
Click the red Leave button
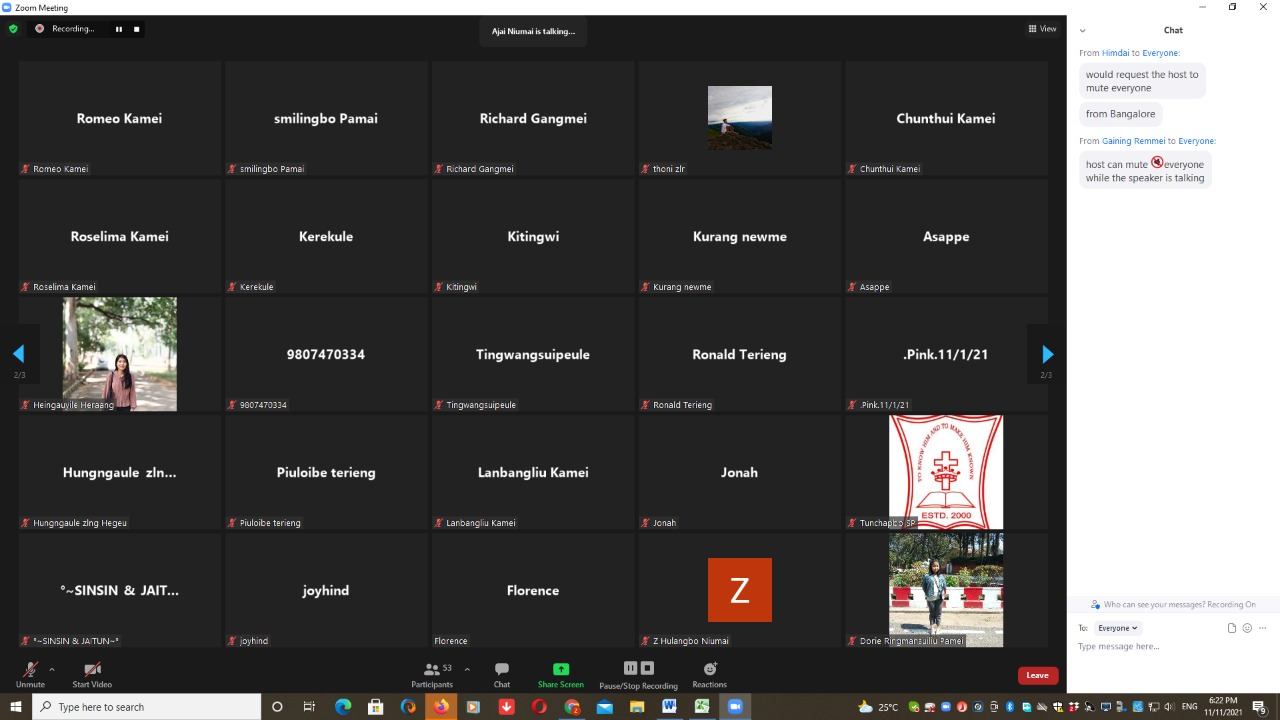pyautogui.click(x=1037, y=675)
